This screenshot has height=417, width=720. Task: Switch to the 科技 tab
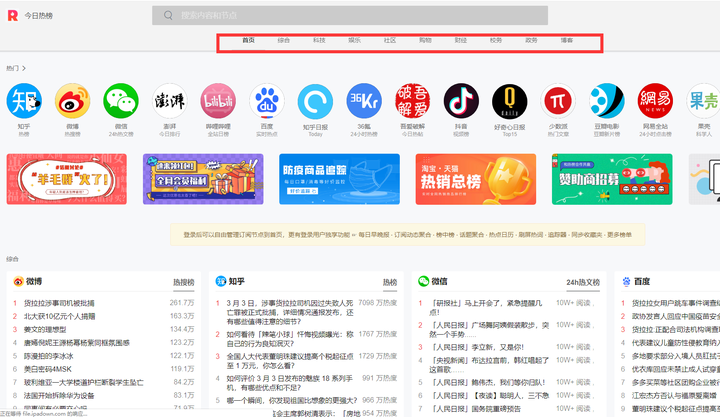point(319,40)
